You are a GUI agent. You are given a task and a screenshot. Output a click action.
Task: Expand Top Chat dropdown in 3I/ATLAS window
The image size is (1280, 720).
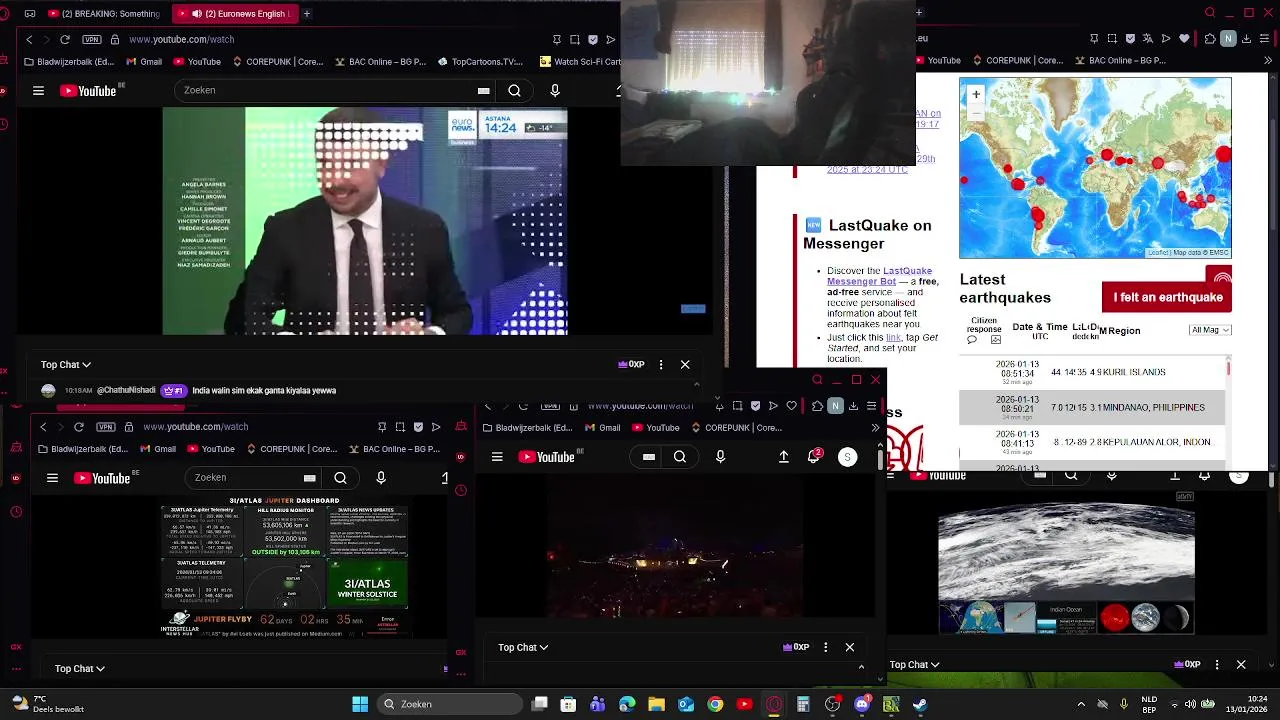(80, 669)
